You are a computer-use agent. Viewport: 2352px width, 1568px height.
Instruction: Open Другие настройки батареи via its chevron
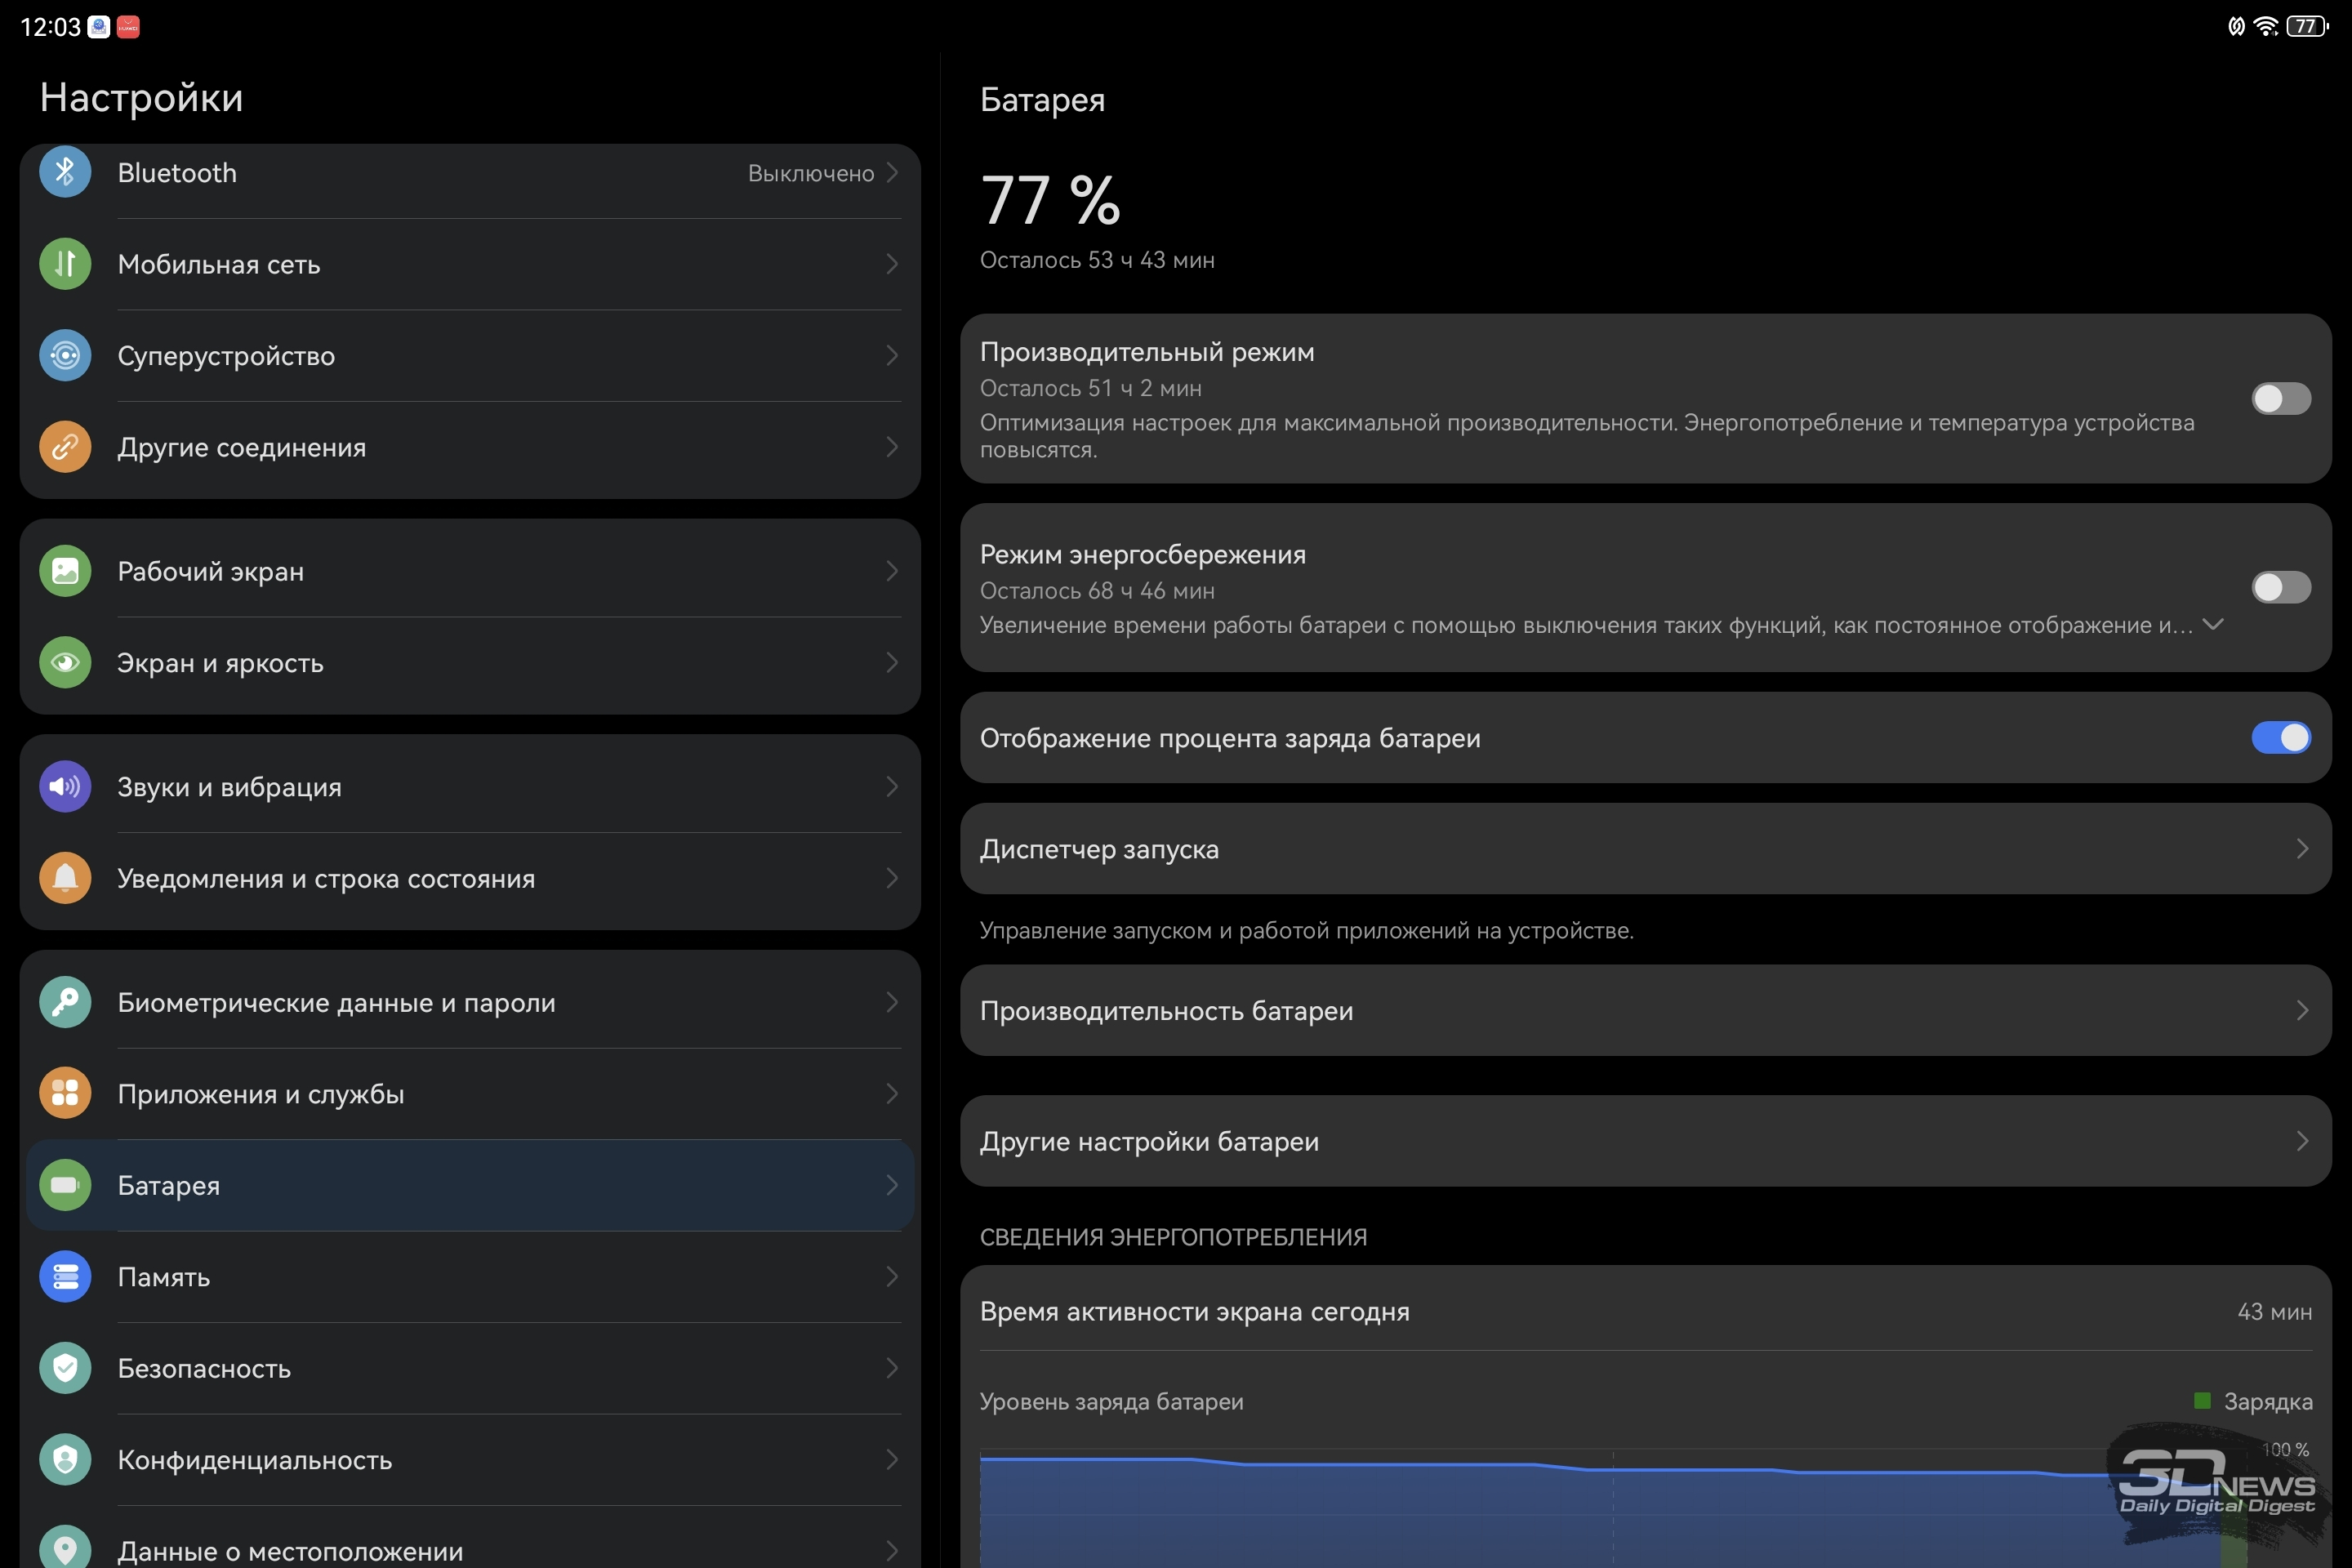(x=2302, y=1141)
